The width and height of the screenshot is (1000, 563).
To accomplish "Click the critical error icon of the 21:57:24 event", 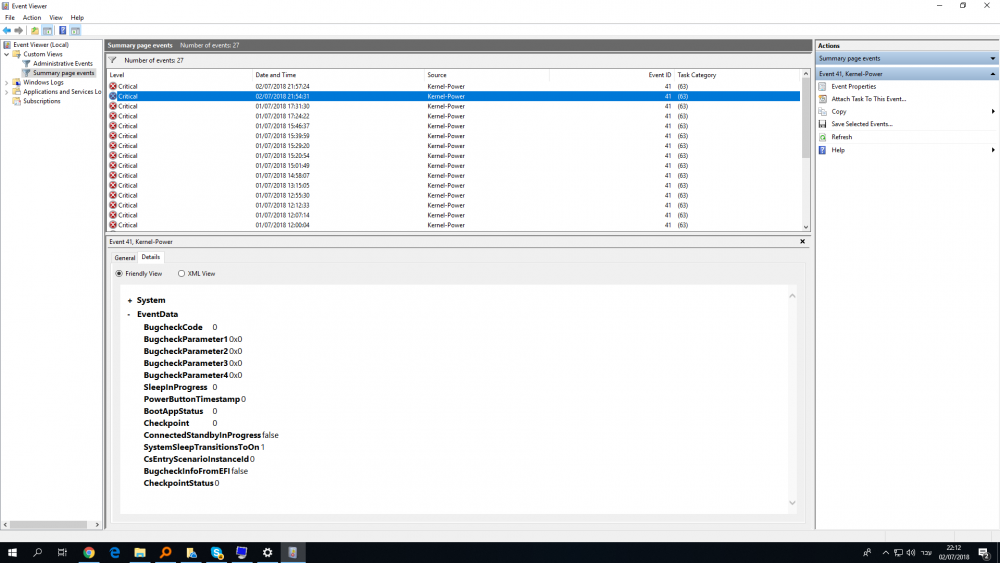I will pos(113,86).
